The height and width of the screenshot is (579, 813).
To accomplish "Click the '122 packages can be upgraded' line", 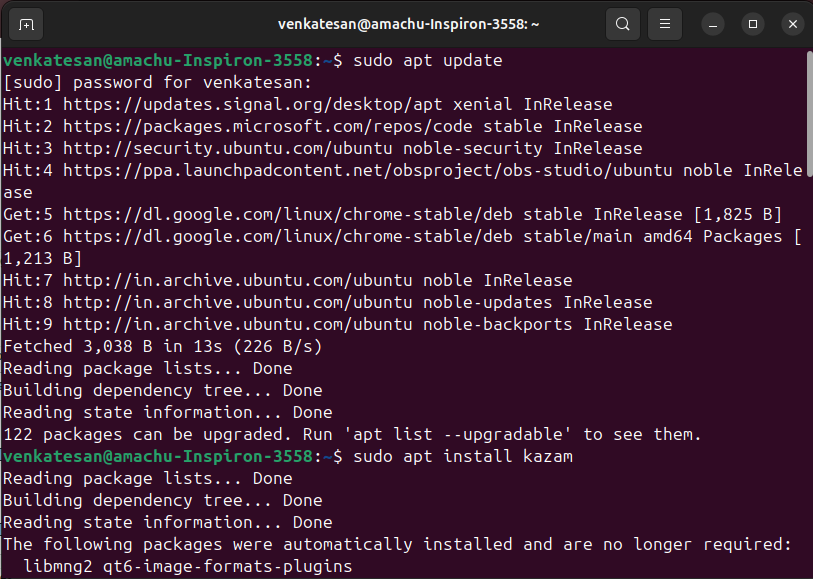I will 353,434.
